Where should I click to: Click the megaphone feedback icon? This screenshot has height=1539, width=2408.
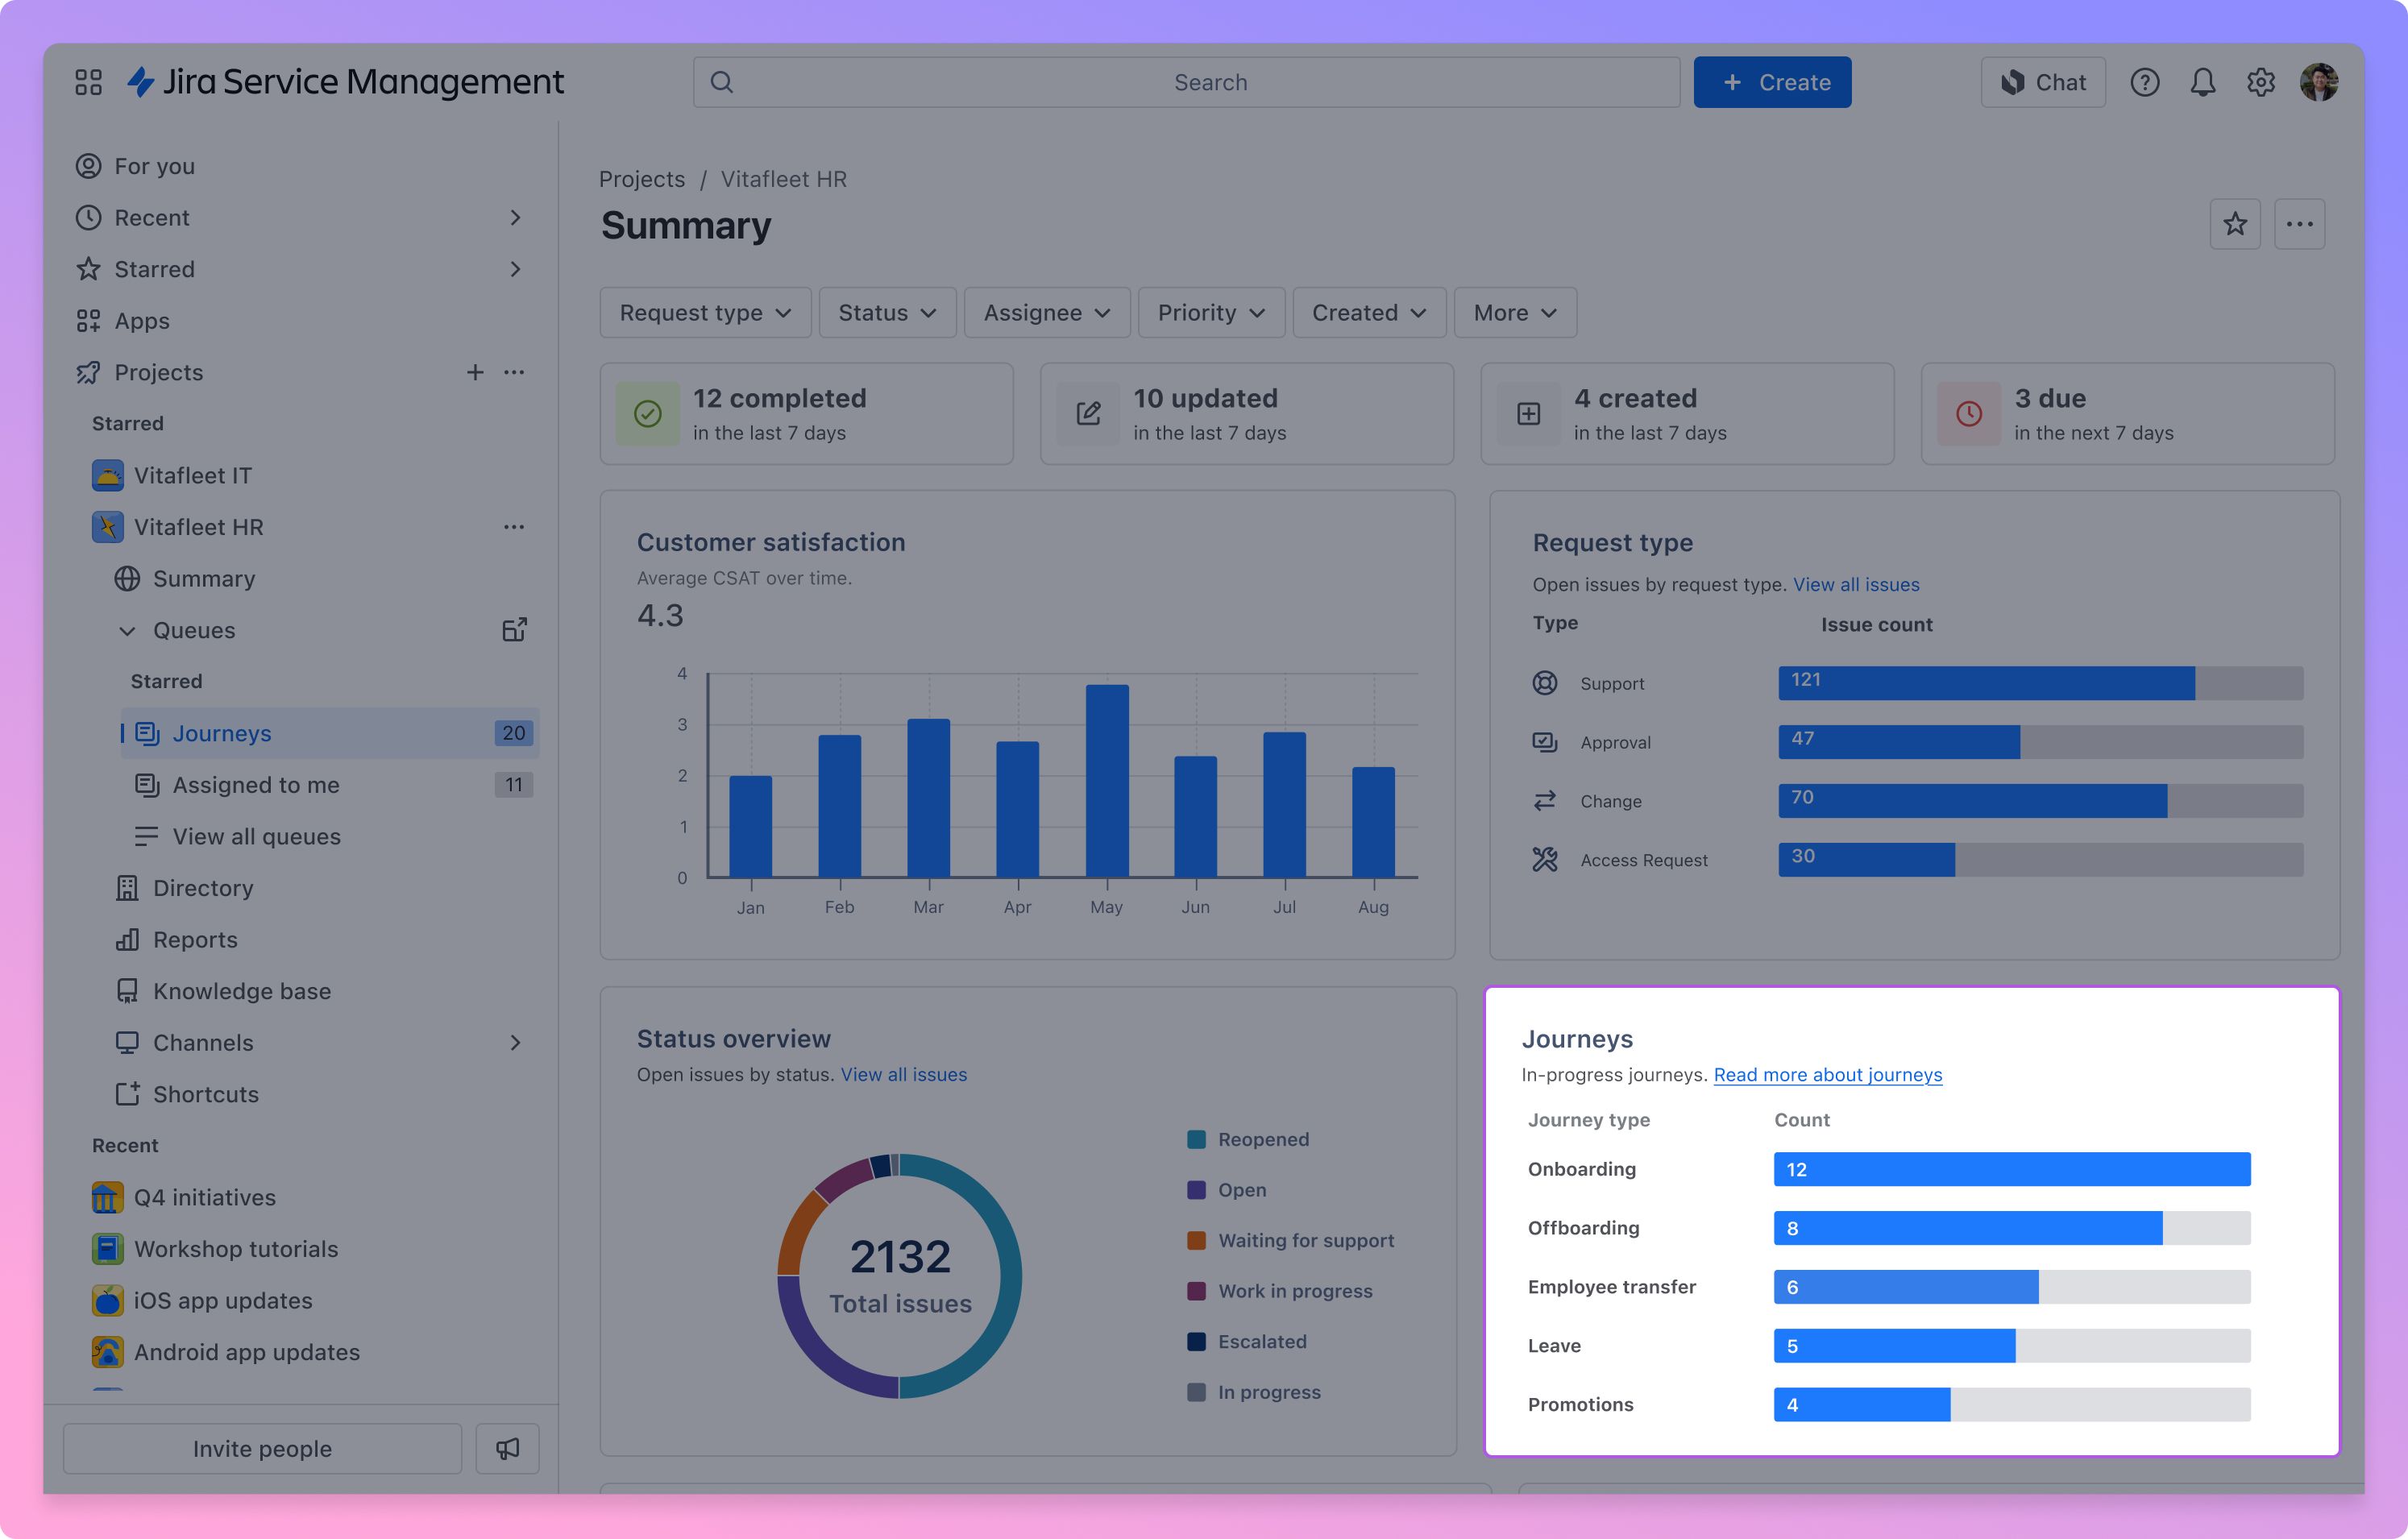pos(507,1448)
